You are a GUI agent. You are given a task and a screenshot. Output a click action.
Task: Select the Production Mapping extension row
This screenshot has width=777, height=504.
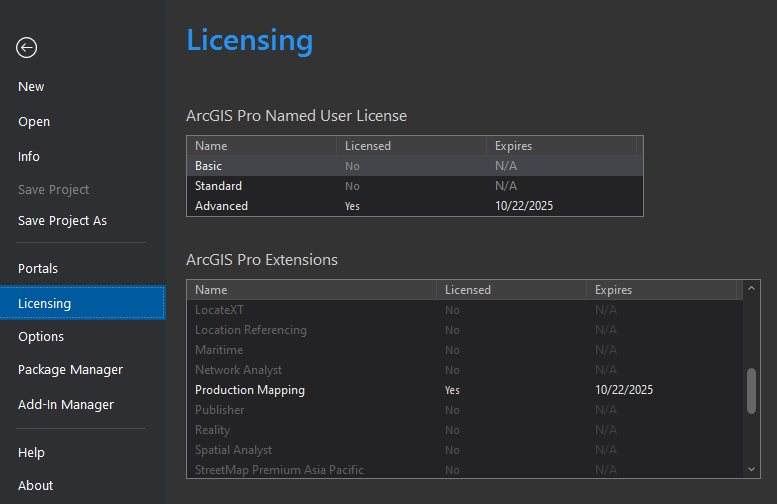point(464,390)
